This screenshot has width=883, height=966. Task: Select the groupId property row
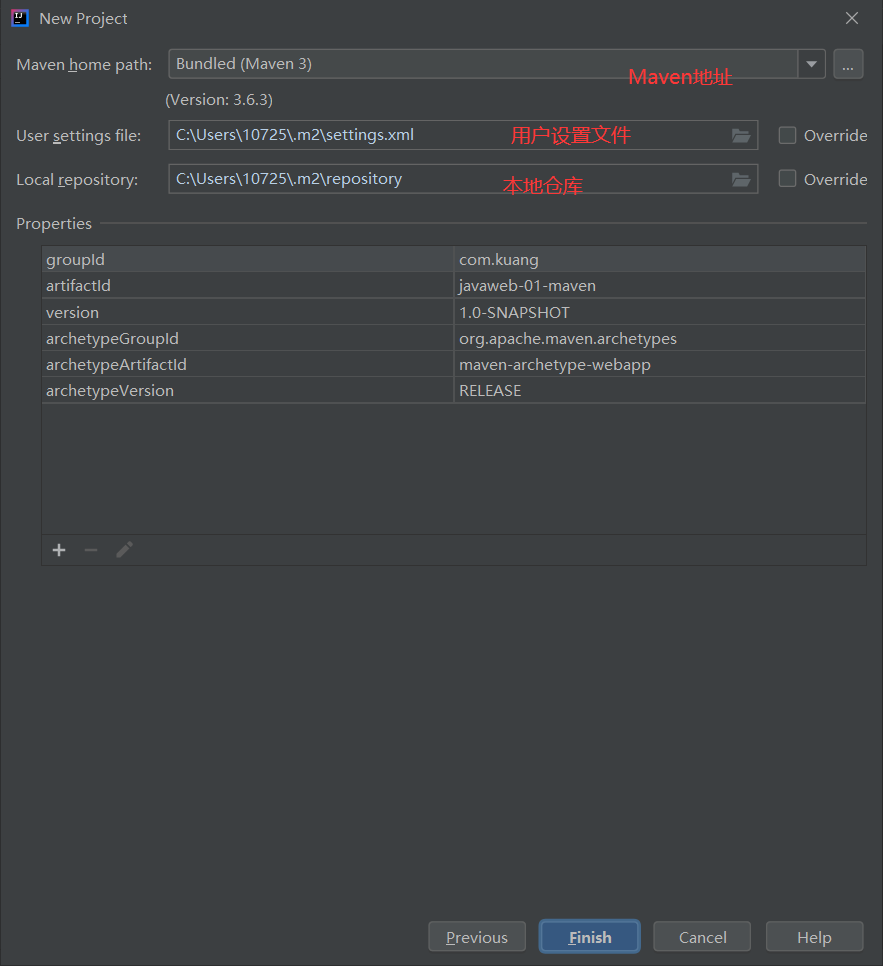pyautogui.click(x=454, y=259)
